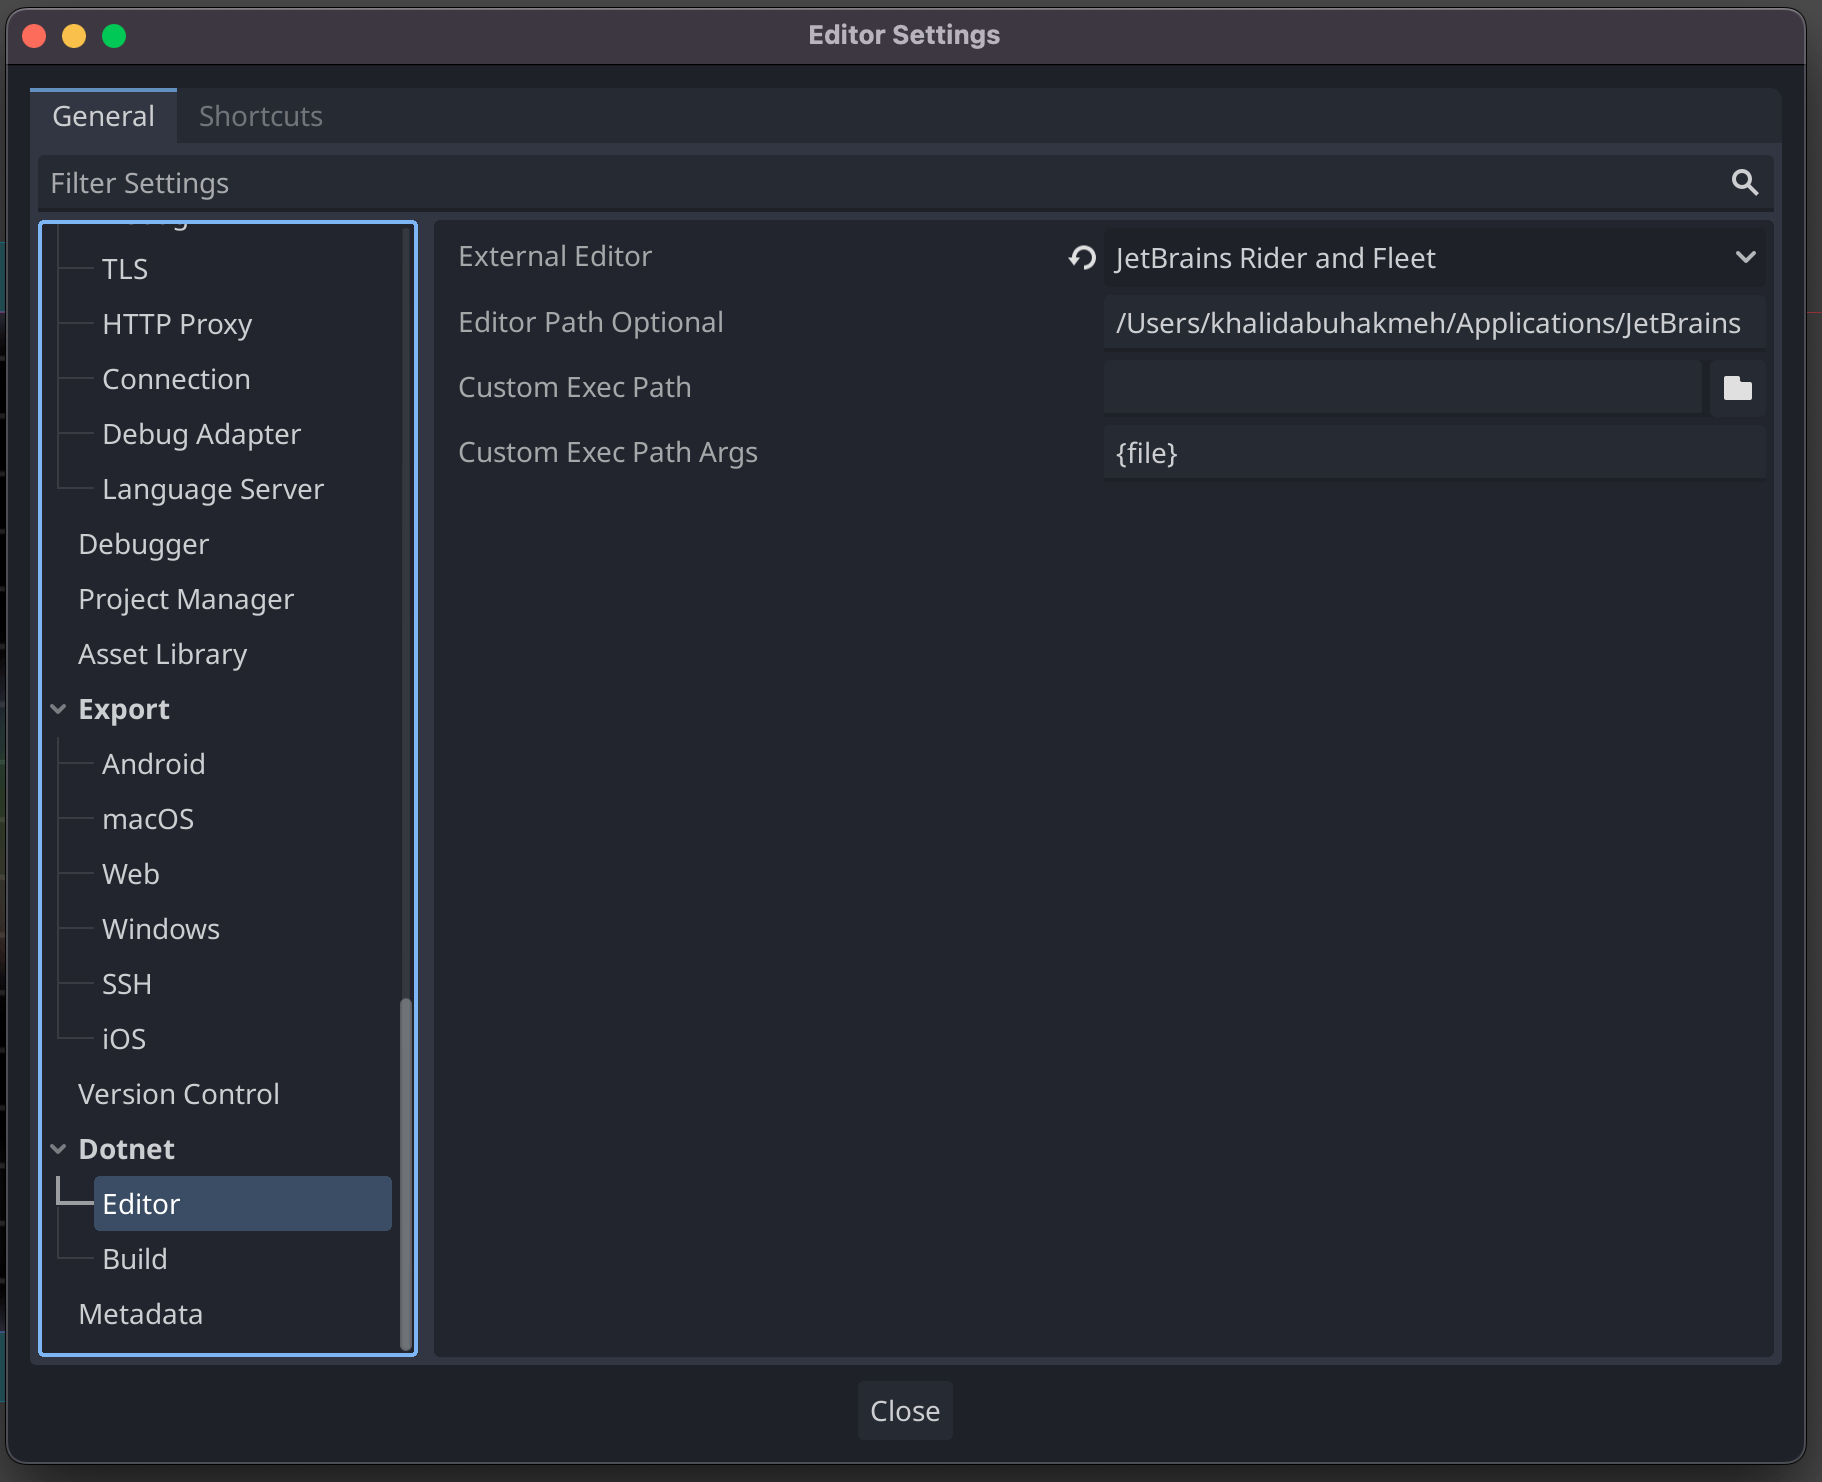Image resolution: width=1822 pixels, height=1482 pixels.
Task: Click the green macOS zoom button
Action: [x=114, y=36]
